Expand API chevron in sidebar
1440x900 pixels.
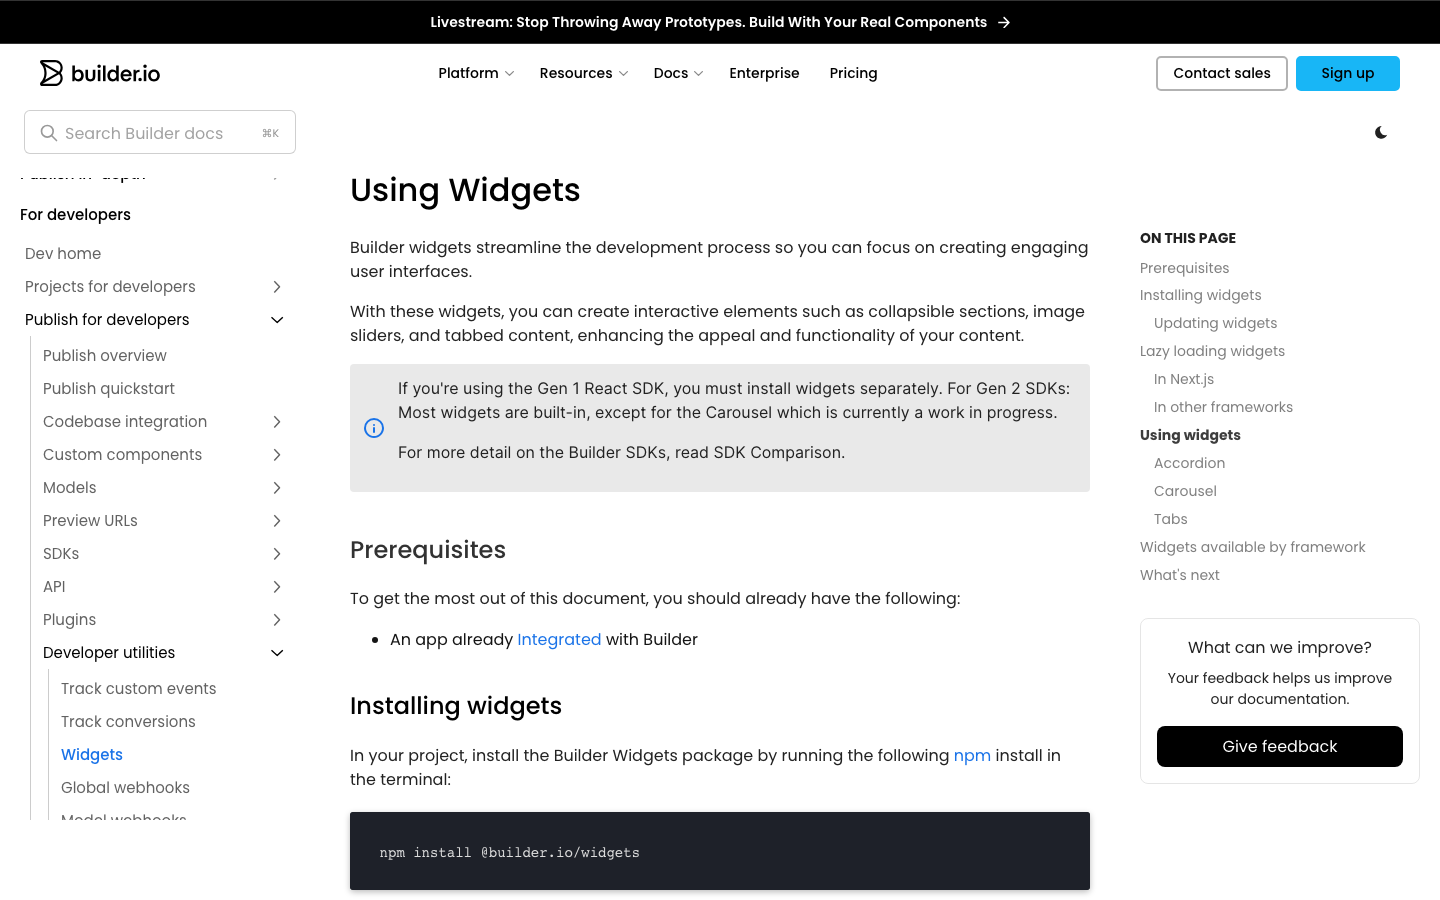[x=277, y=587]
